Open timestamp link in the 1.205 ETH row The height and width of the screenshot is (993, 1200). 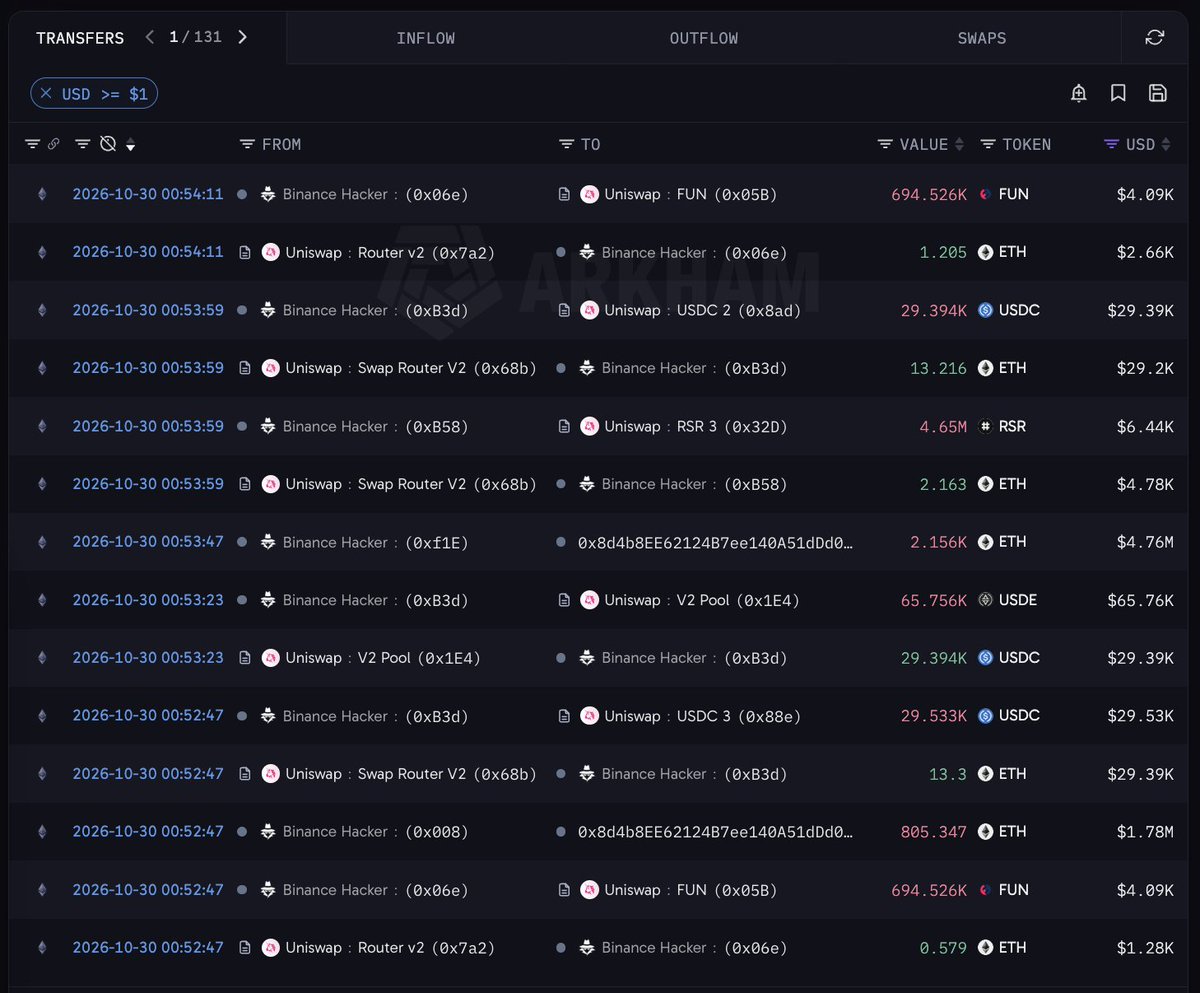coord(148,252)
